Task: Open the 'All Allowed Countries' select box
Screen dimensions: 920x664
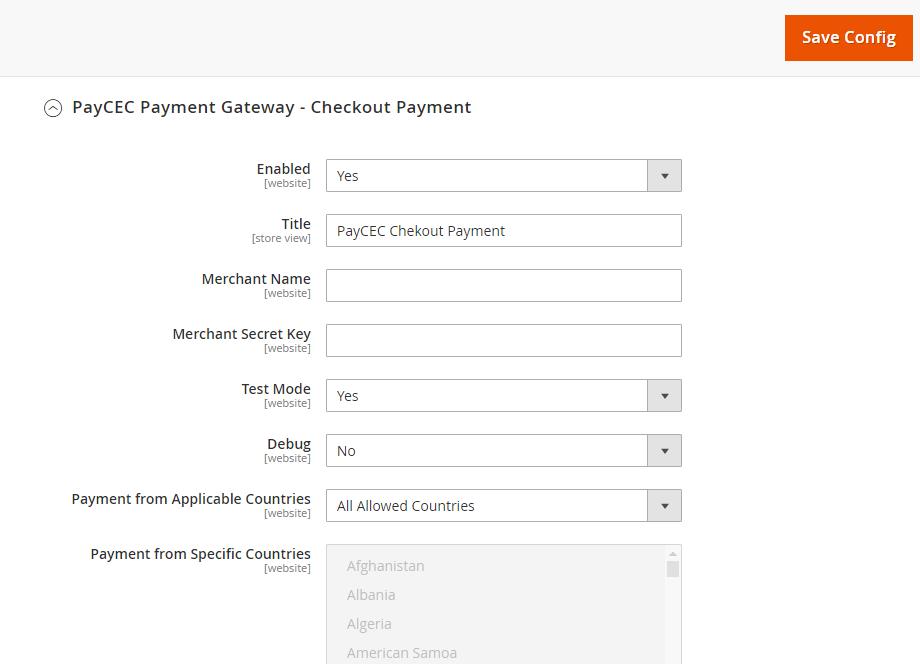Action: click(487, 506)
